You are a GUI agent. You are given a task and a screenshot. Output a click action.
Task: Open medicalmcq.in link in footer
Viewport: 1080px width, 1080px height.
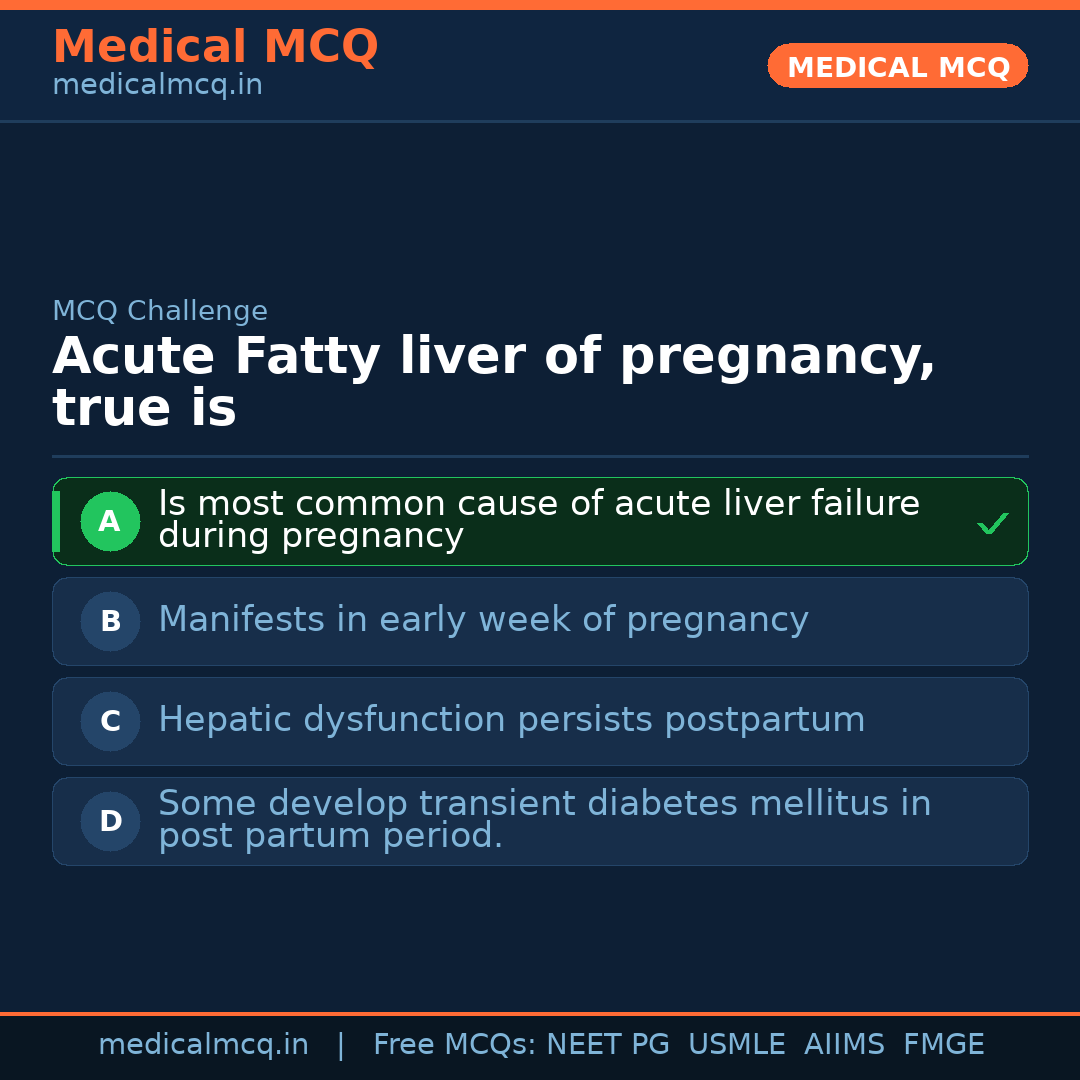pyautogui.click(x=203, y=1045)
